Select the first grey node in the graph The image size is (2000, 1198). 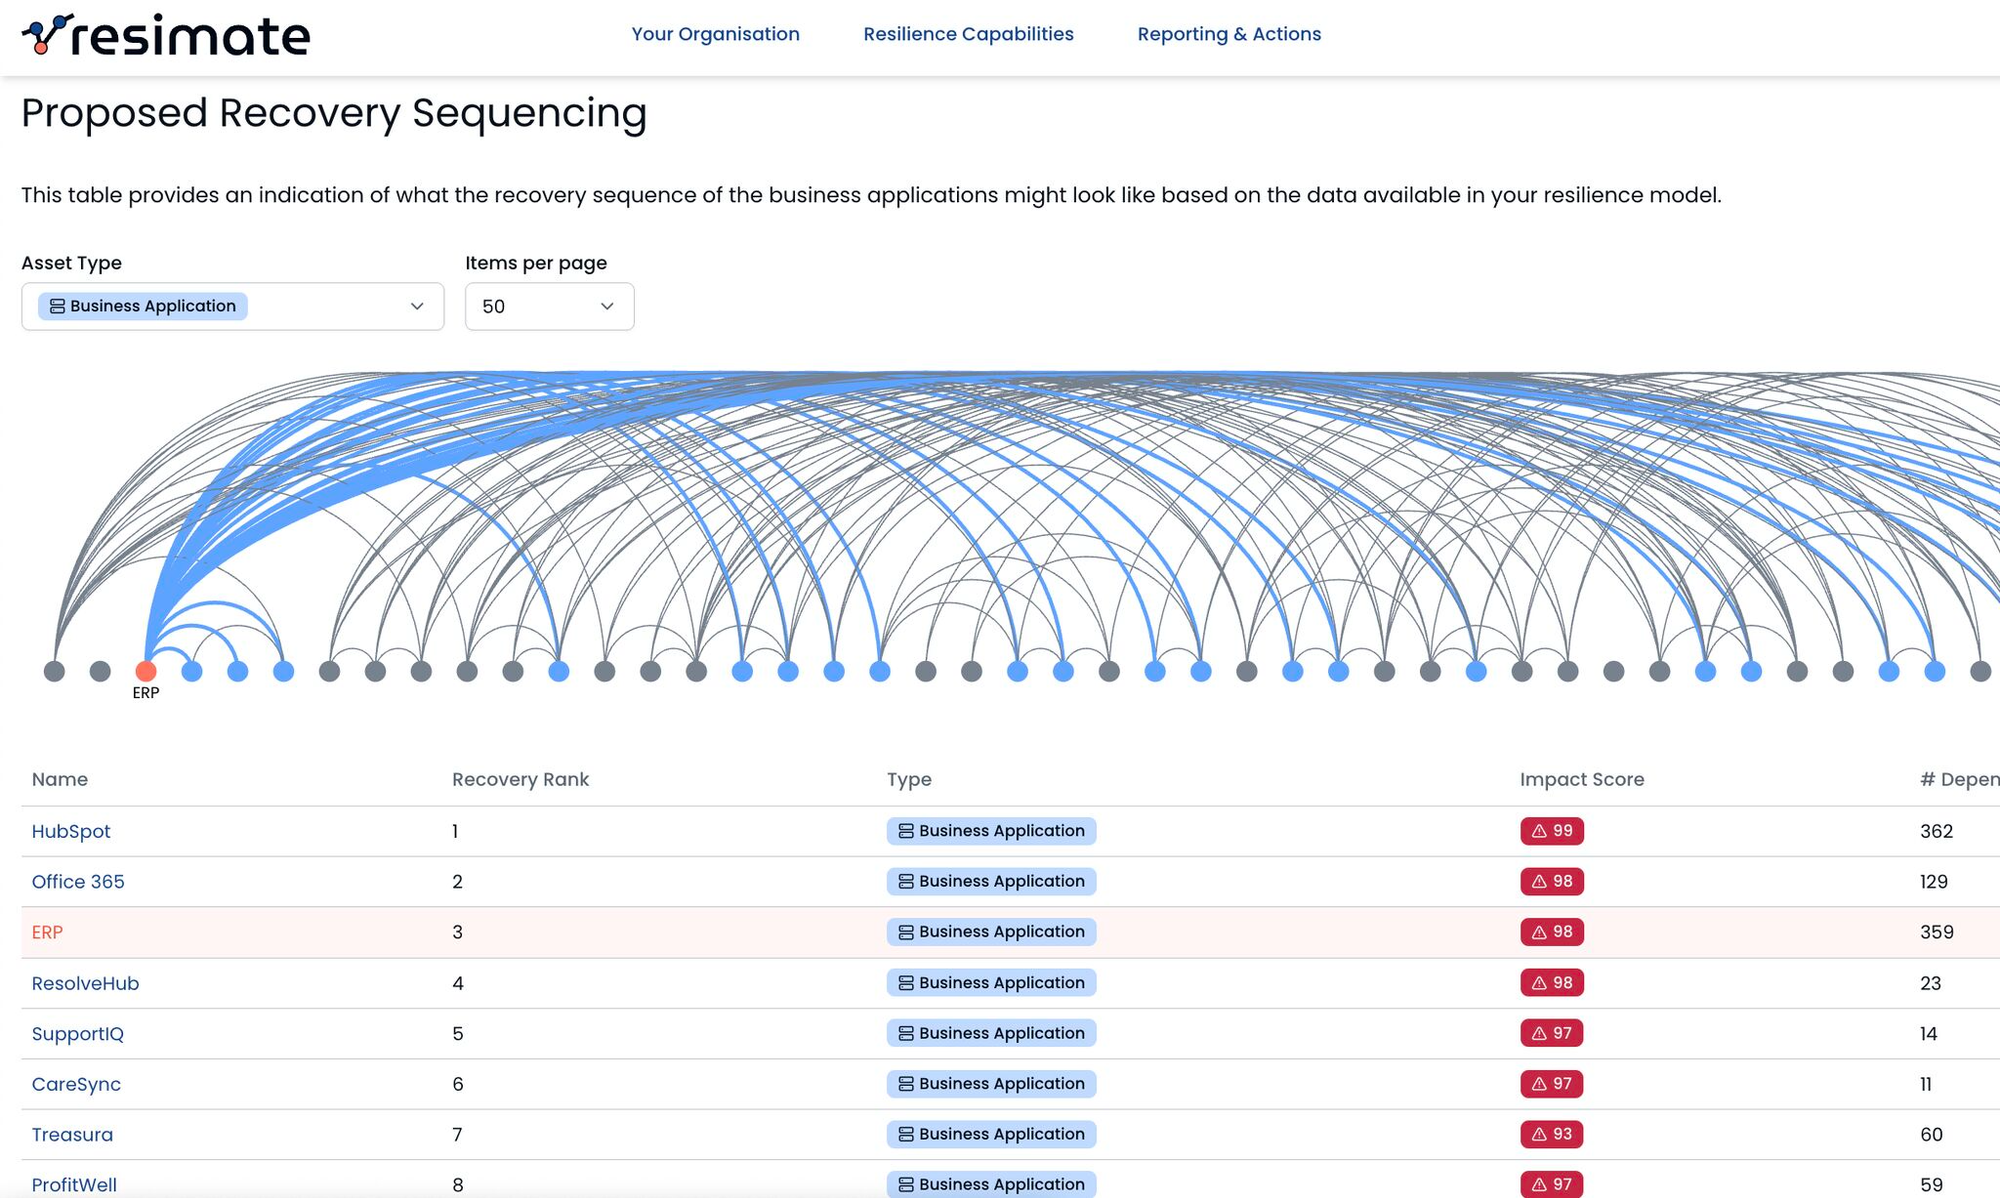[54, 671]
